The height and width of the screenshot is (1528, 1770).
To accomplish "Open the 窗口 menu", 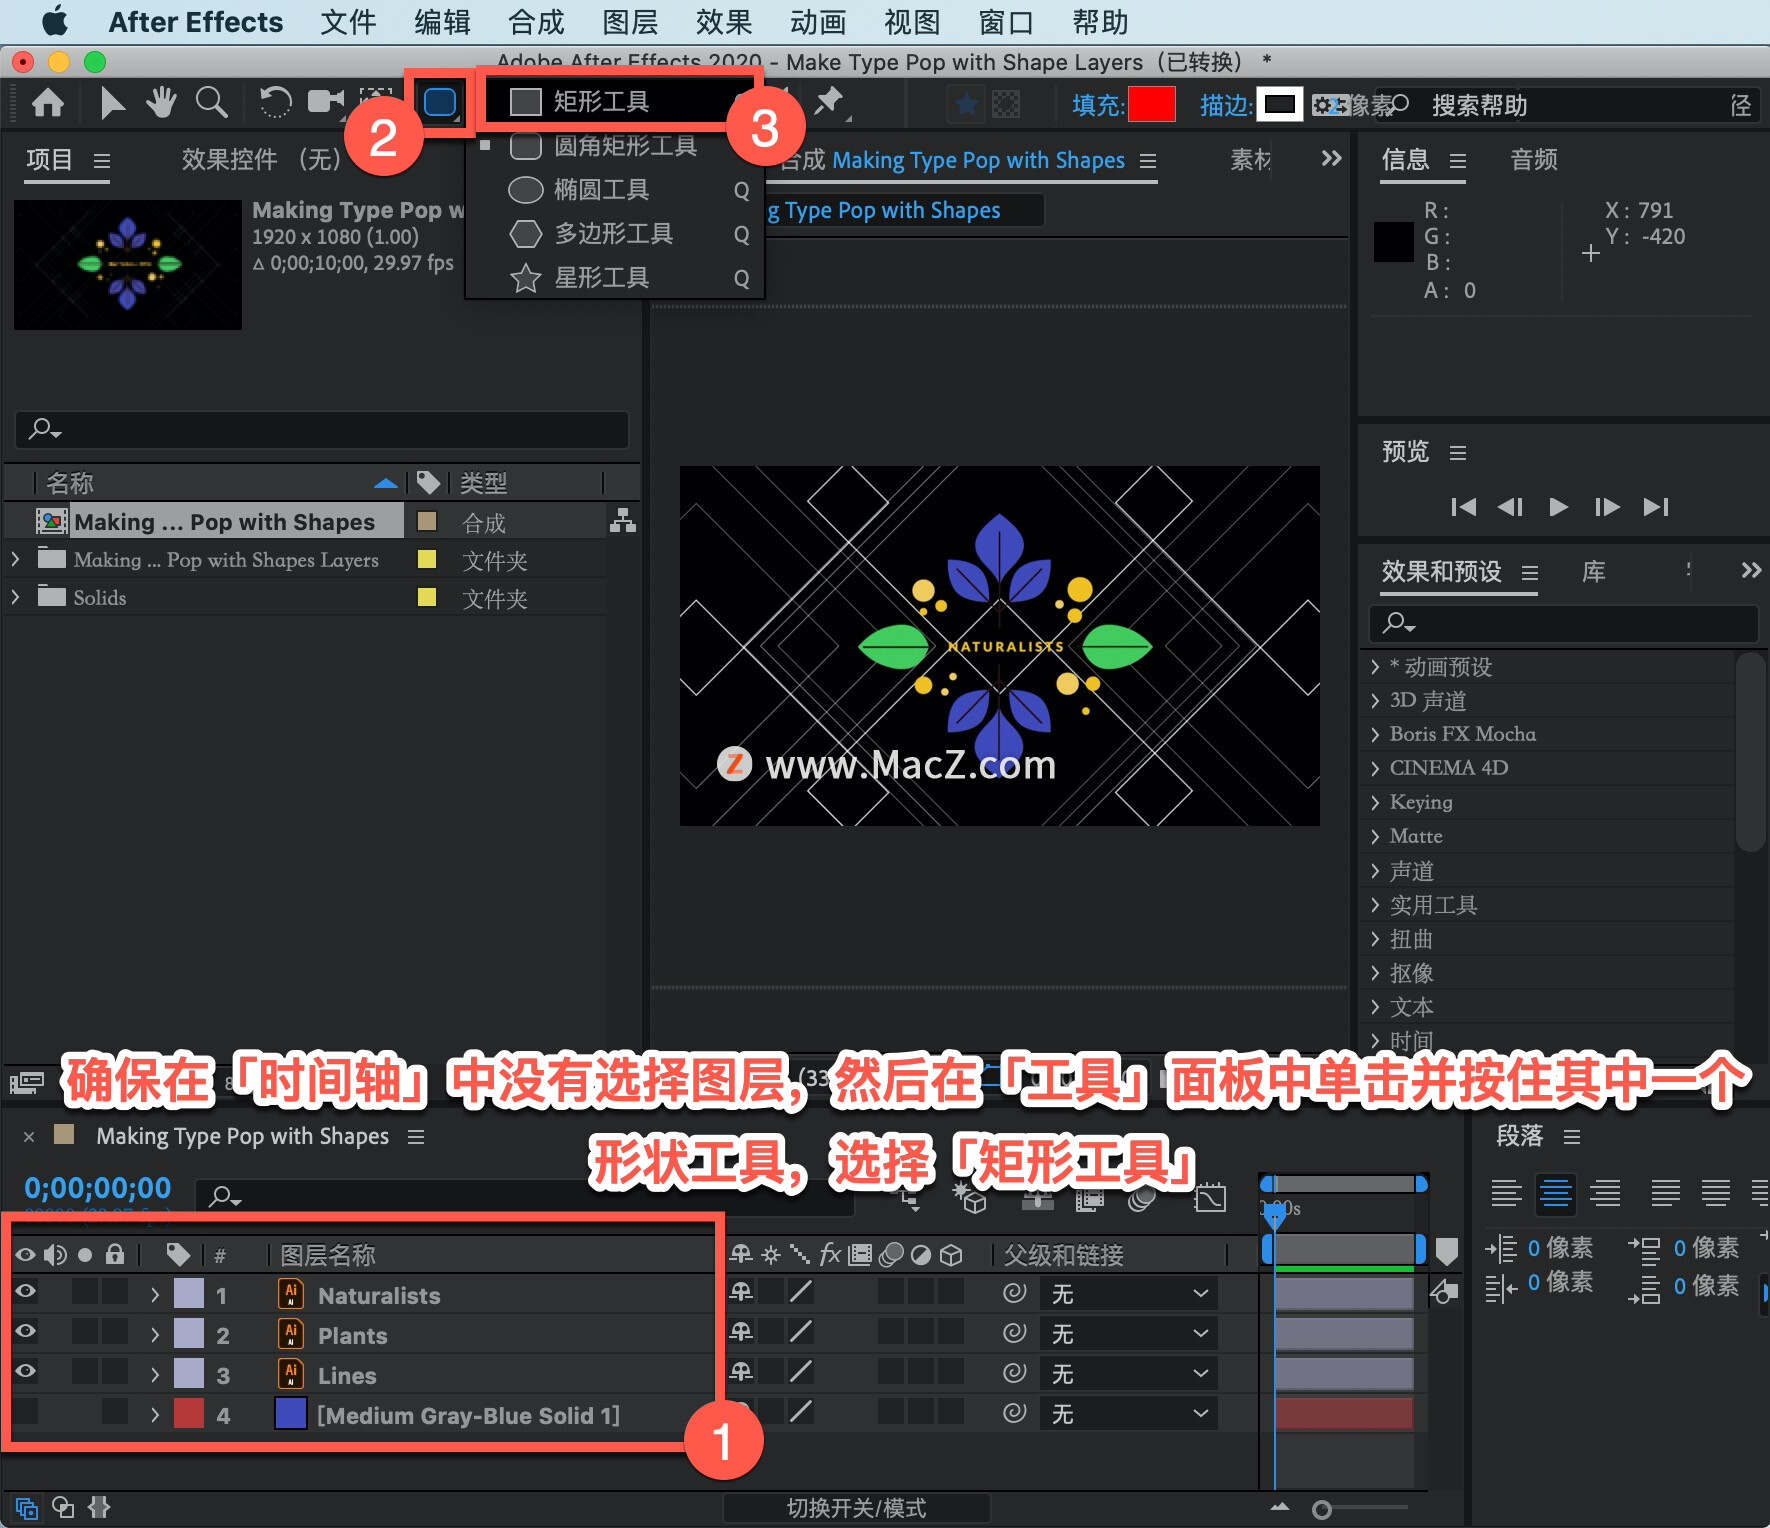I will [1006, 22].
